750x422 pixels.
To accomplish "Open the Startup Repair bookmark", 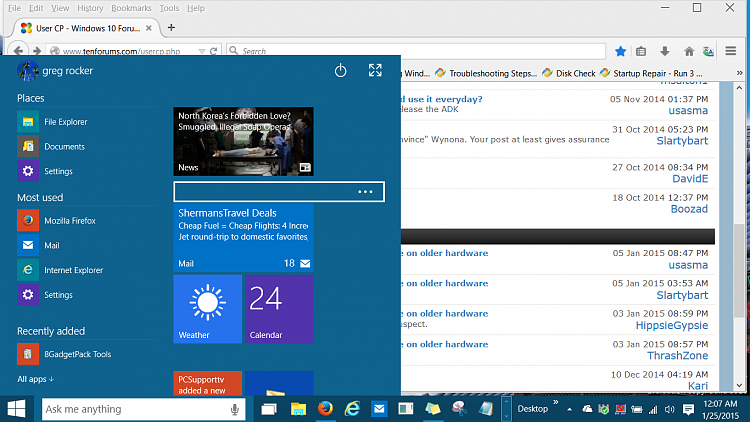I will 651,73.
